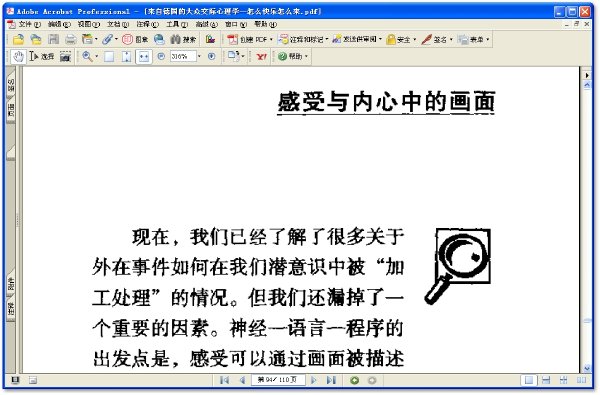Viewport: 600px width, 395px height.
Task: Go to last page button
Action: click(x=331, y=380)
